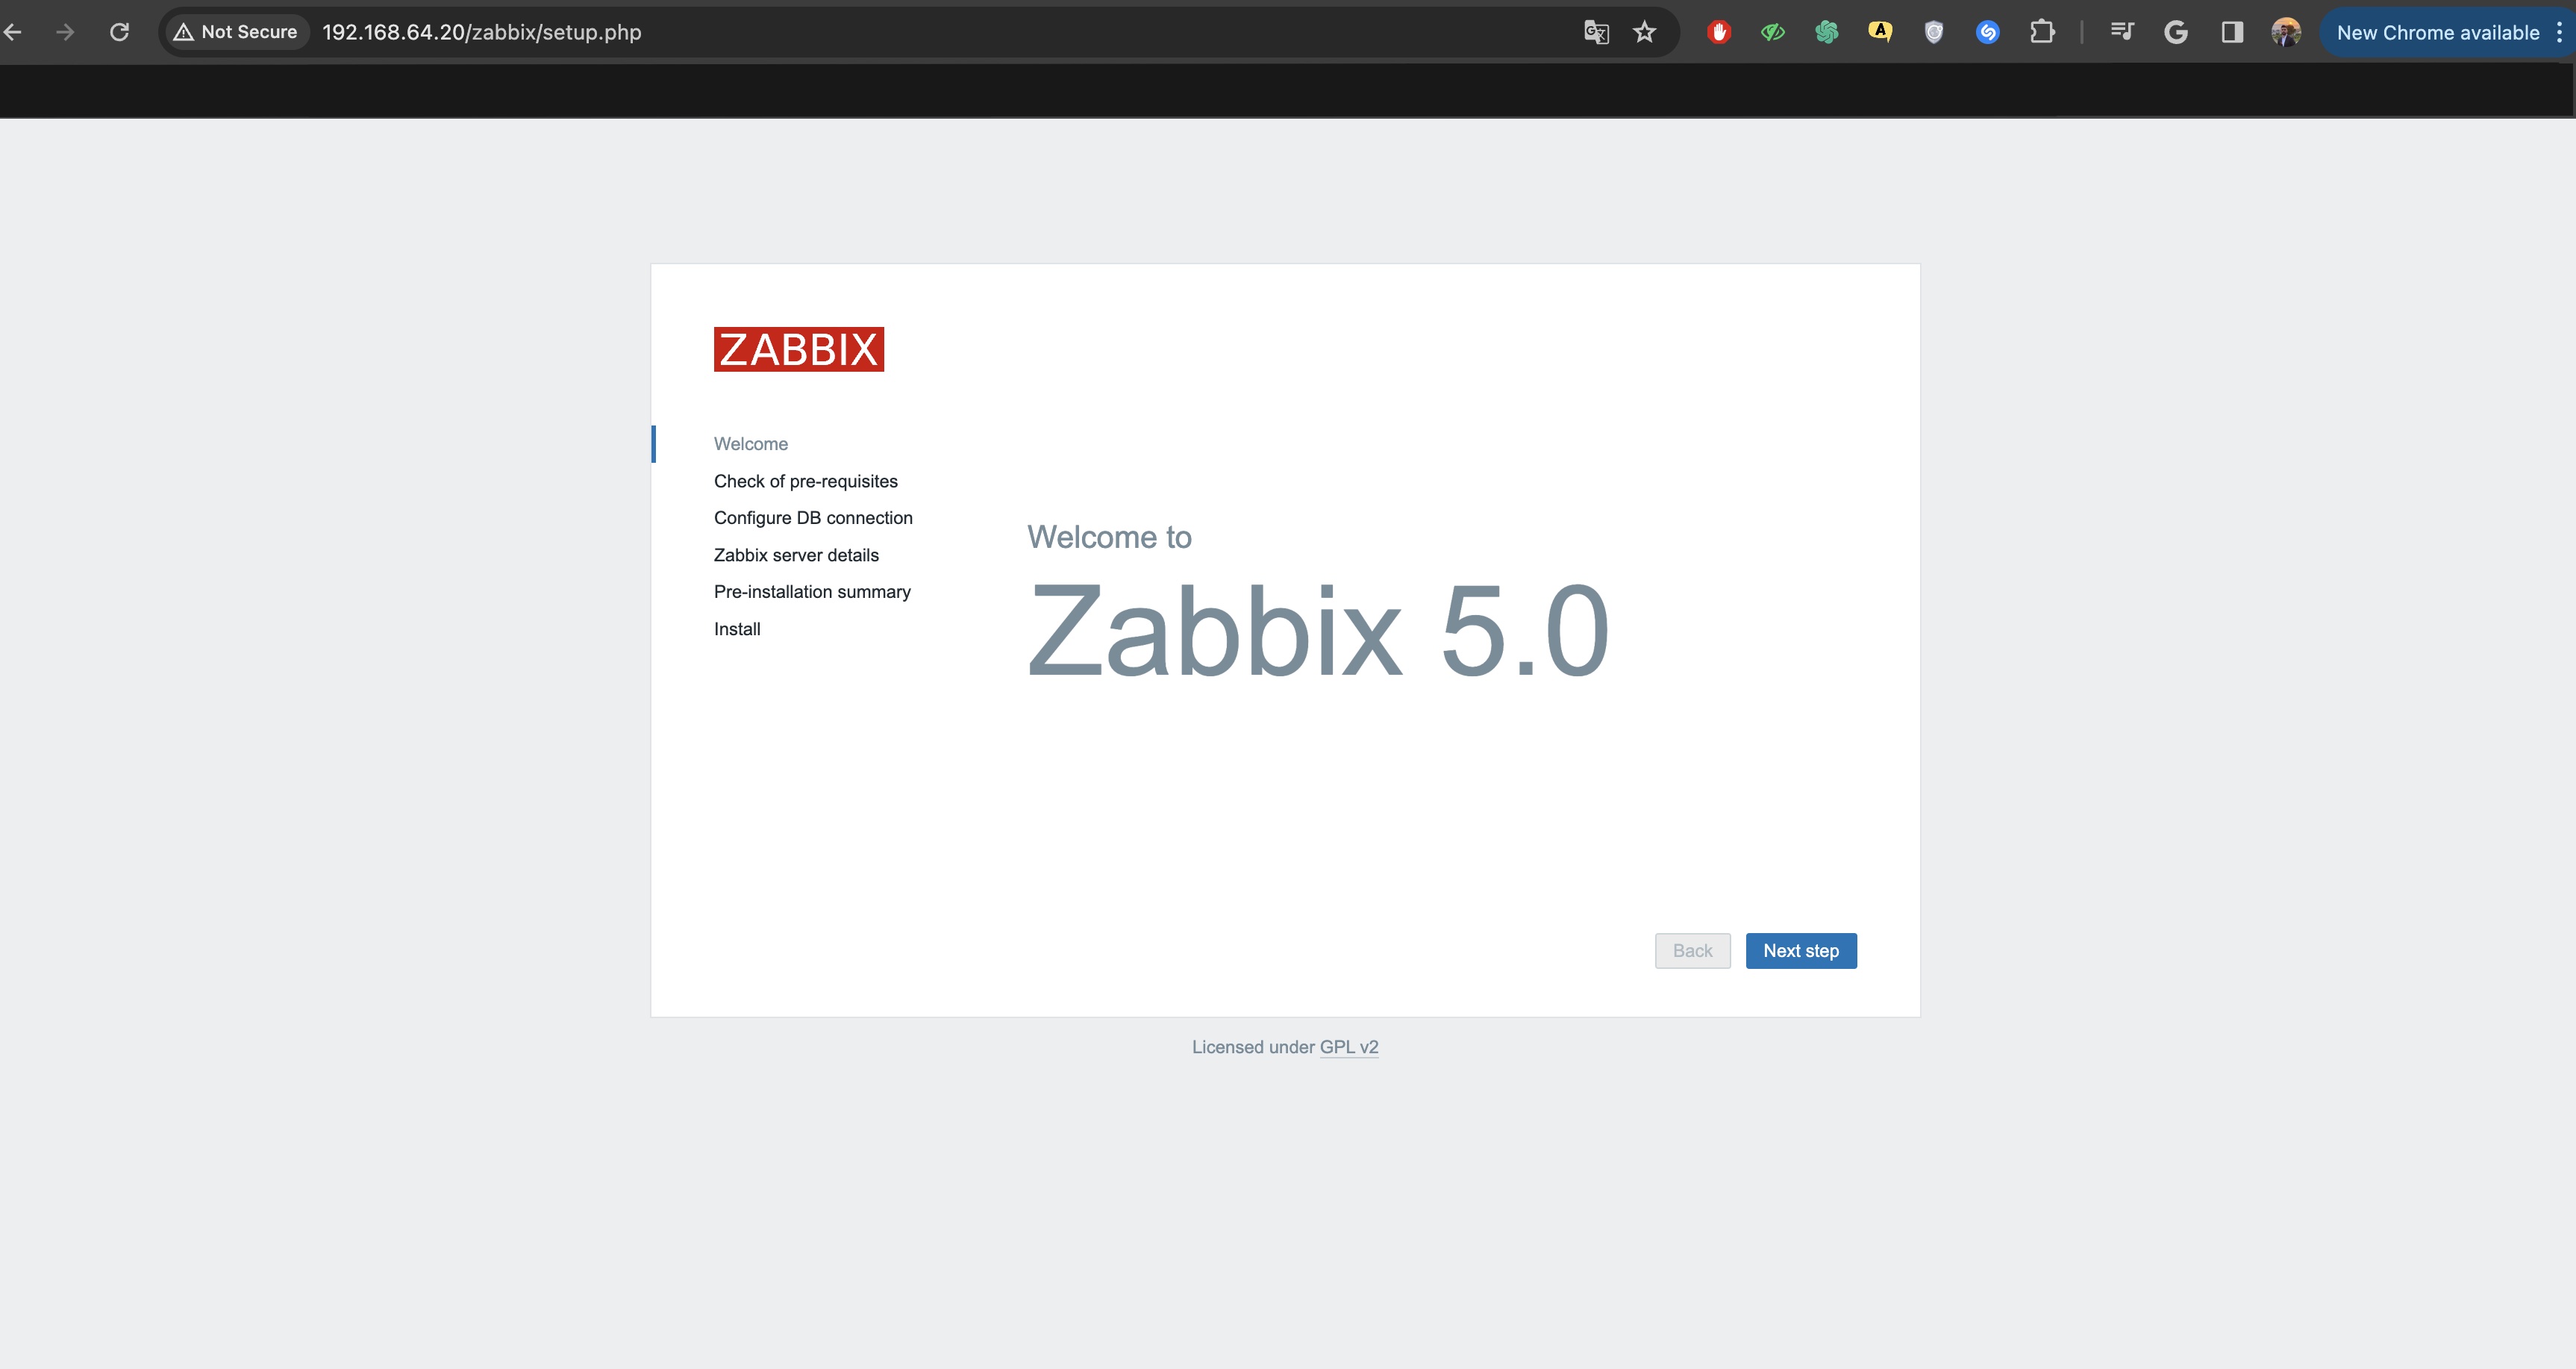
Task: Open the Chrome three-dot menu
Action: 2559,32
